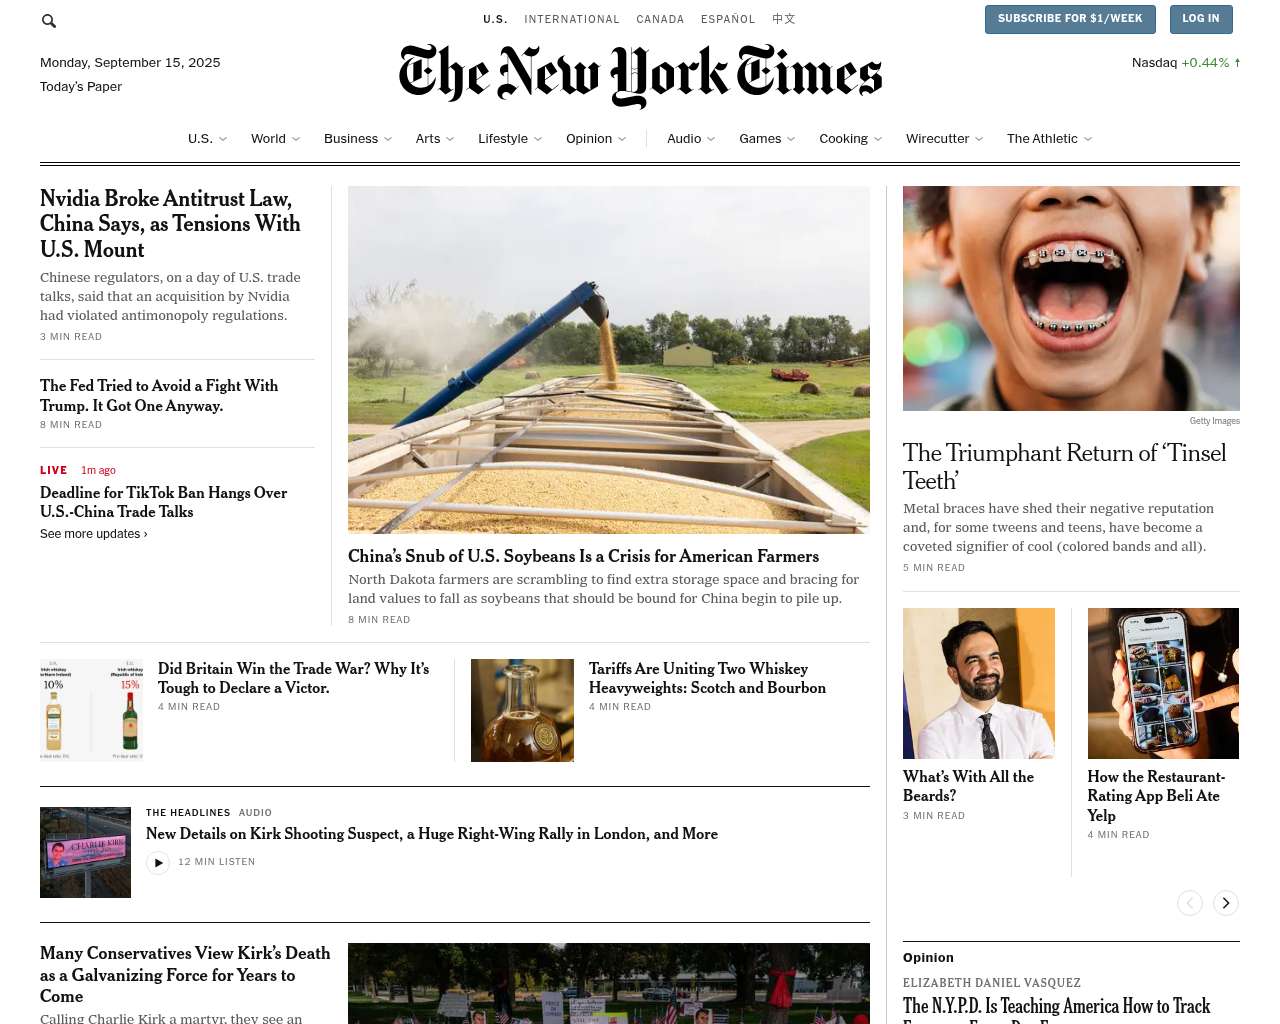Open the soybean harvest main story image
This screenshot has height=1024, width=1280.
[609, 360]
